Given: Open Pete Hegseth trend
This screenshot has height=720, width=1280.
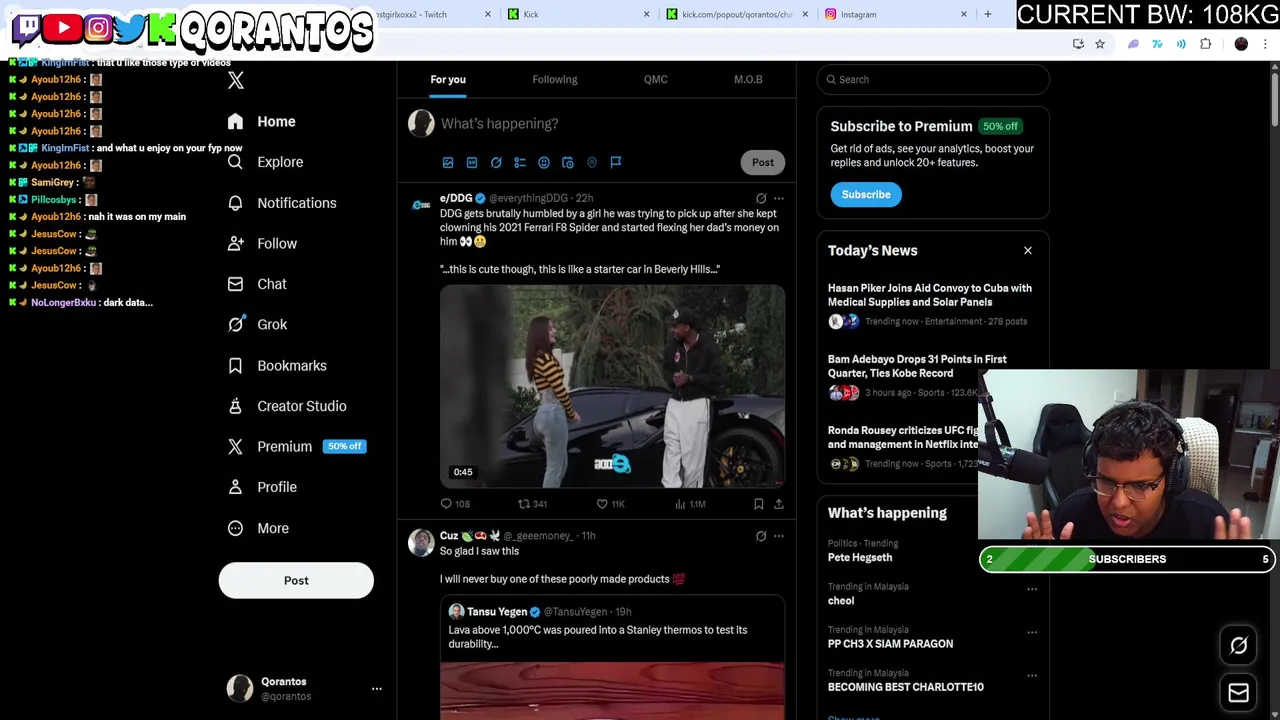Looking at the screenshot, I should [860, 557].
